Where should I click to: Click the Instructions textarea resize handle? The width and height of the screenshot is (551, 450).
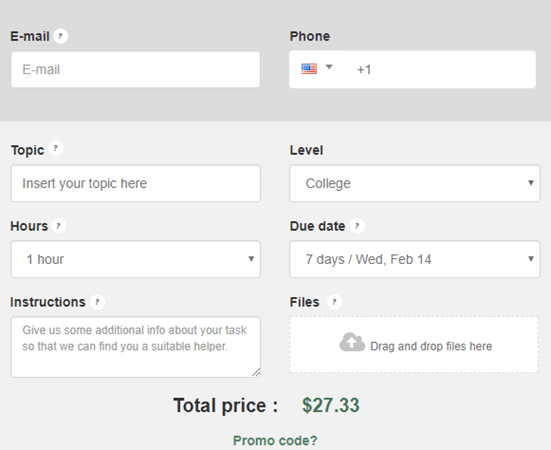tap(256, 372)
